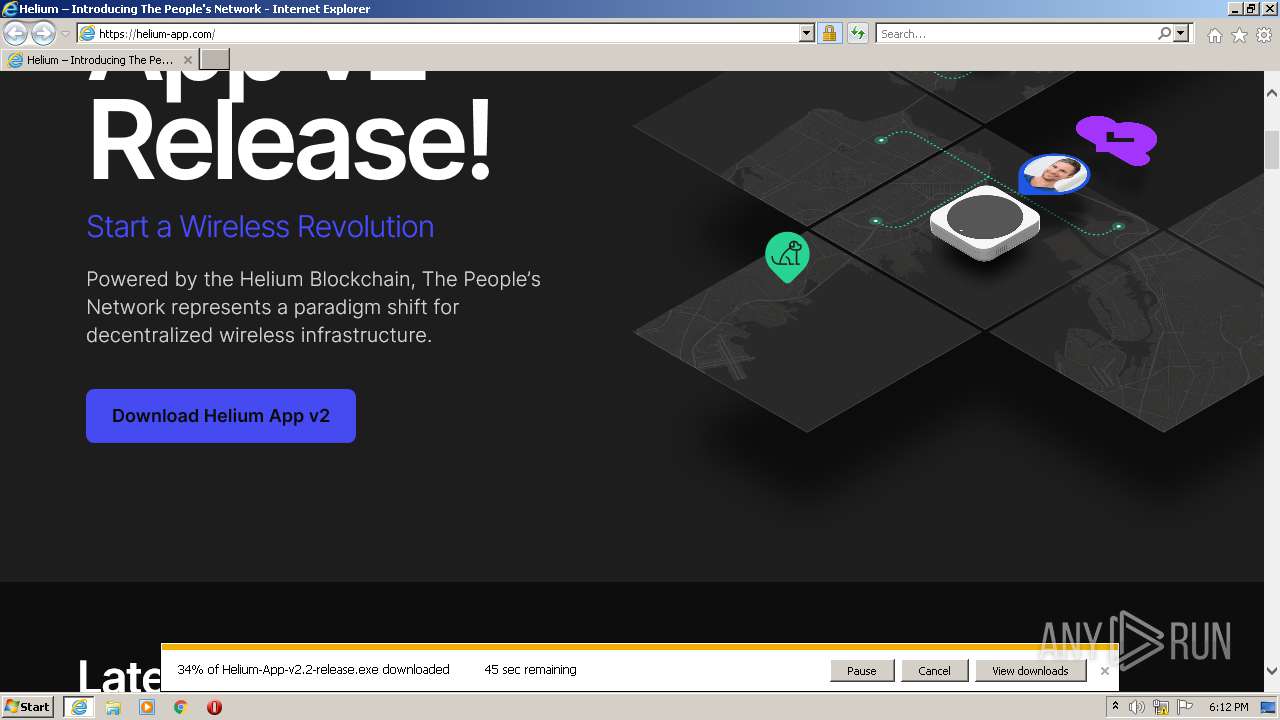Click the page scrollbar up arrow
This screenshot has width=1280, height=720.
[1272, 93]
